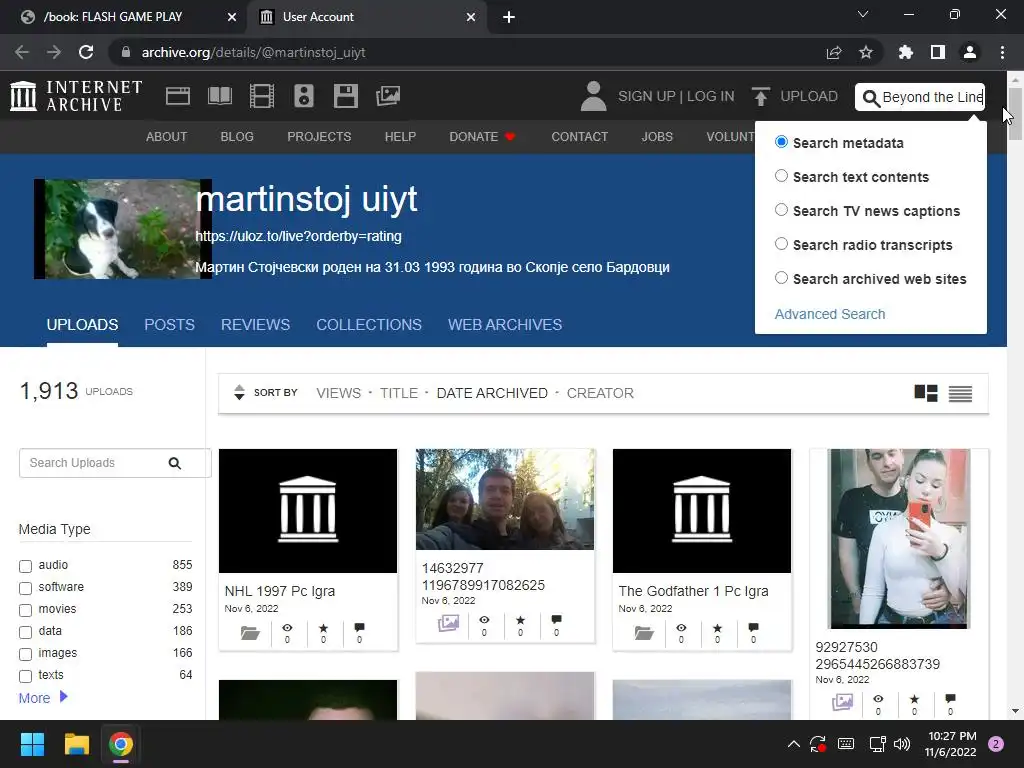
Task: Click Chrome icon in taskbar
Action: click(121, 744)
